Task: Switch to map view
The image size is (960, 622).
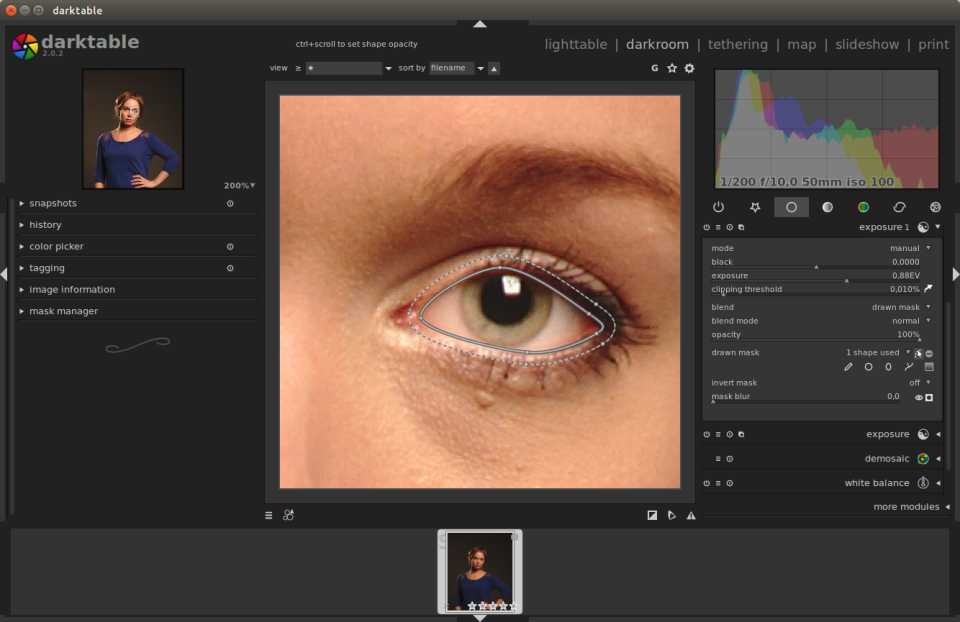Action: point(801,44)
